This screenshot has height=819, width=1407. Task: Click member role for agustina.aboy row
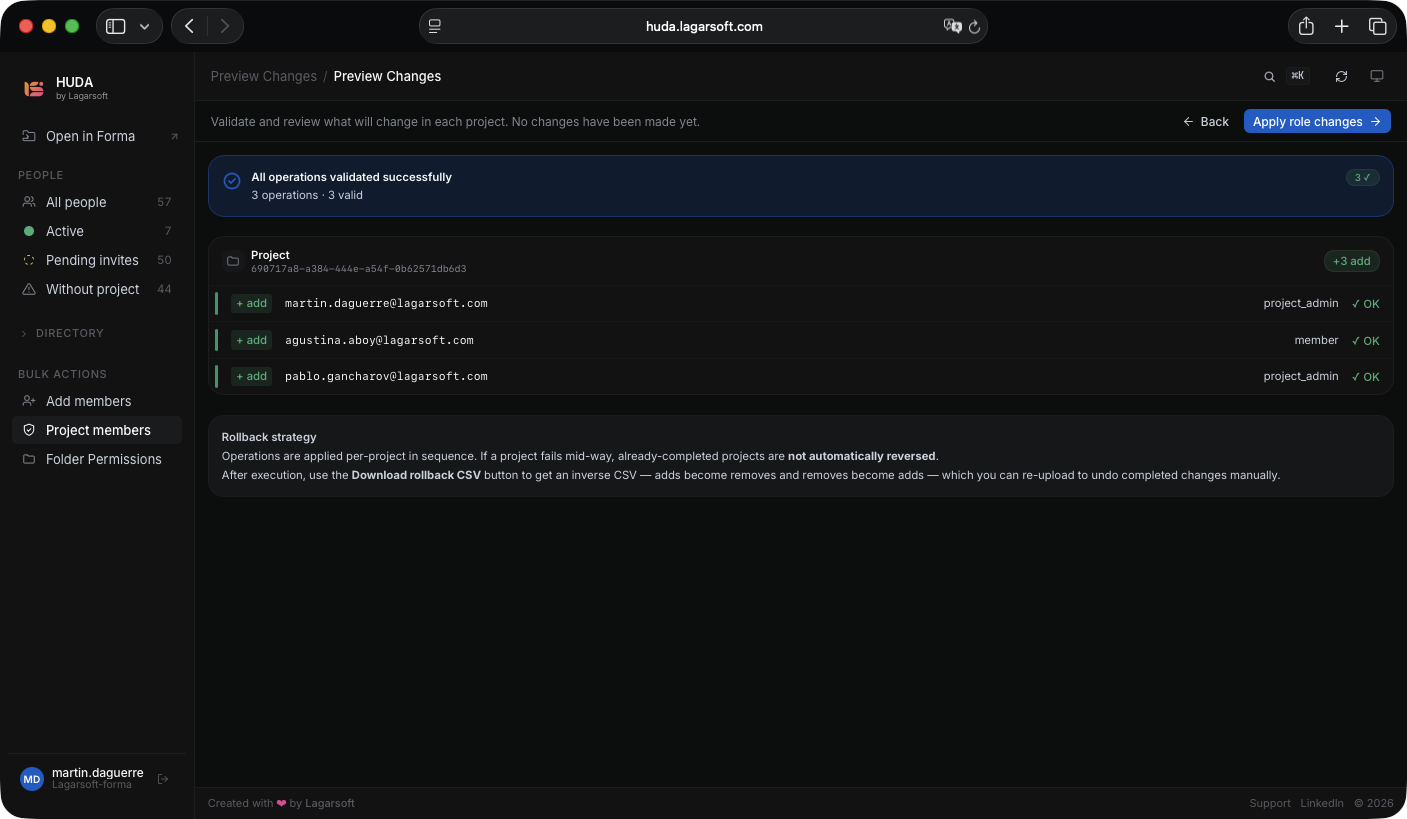click(1316, 340)
